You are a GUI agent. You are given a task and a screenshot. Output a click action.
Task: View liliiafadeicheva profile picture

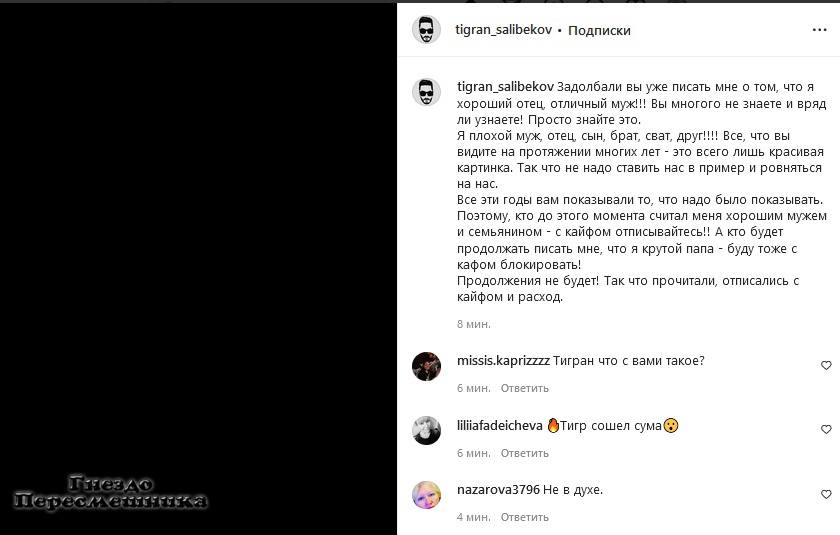pos(426,431)
